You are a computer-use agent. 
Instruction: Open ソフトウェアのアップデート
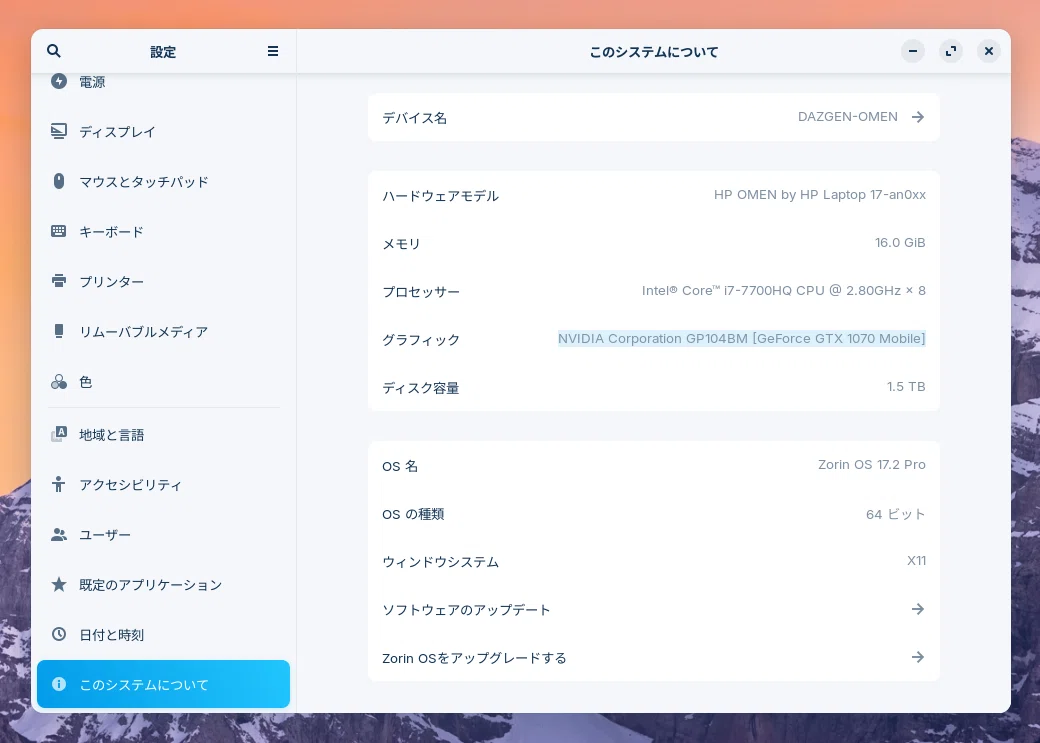pos(653,610)
